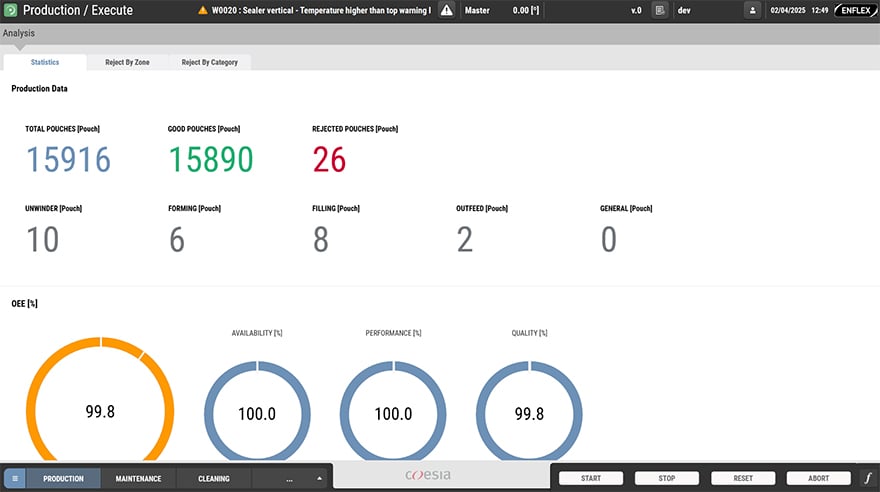This screenshot has height=492, width=880.
Task: Click the user profile icon
Action: click(752, 10)
